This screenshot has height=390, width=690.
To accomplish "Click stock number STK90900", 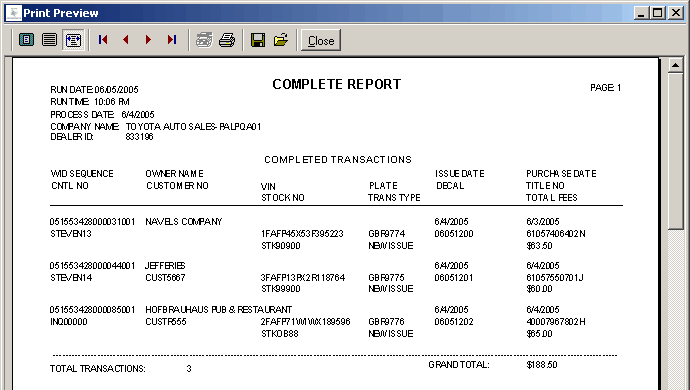I will [281, 246].
